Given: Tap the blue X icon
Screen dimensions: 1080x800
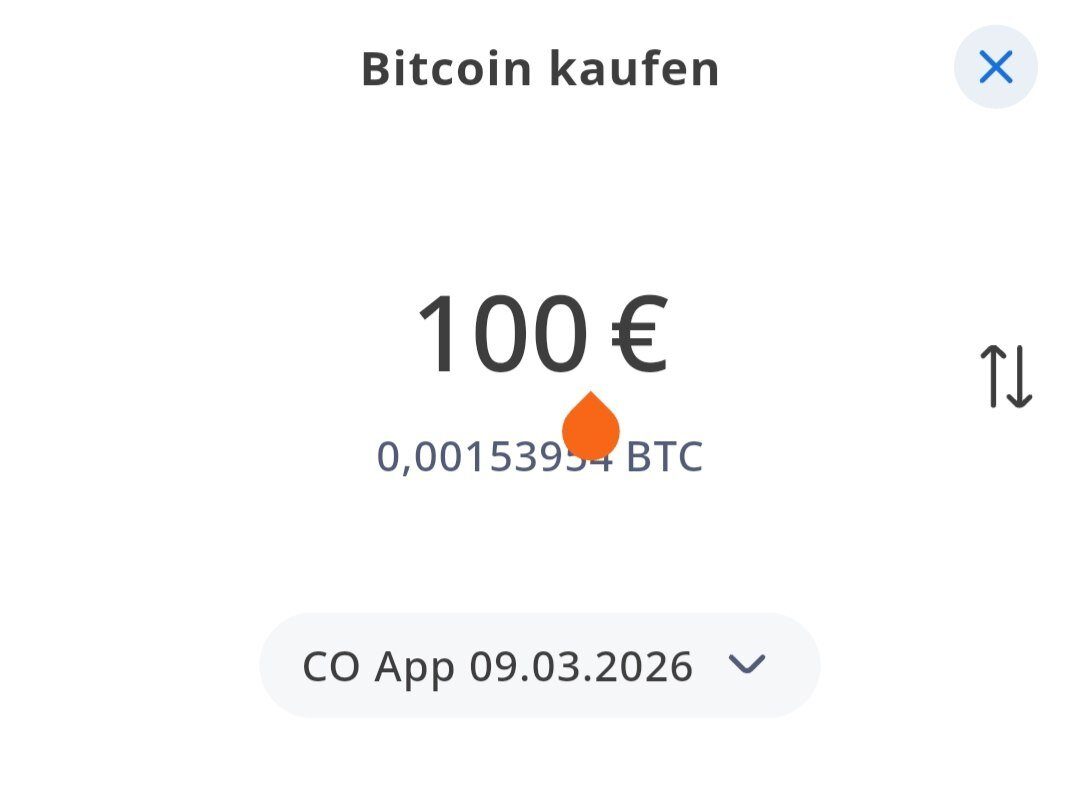Looking at the screenshot, I should click(995, 67).
